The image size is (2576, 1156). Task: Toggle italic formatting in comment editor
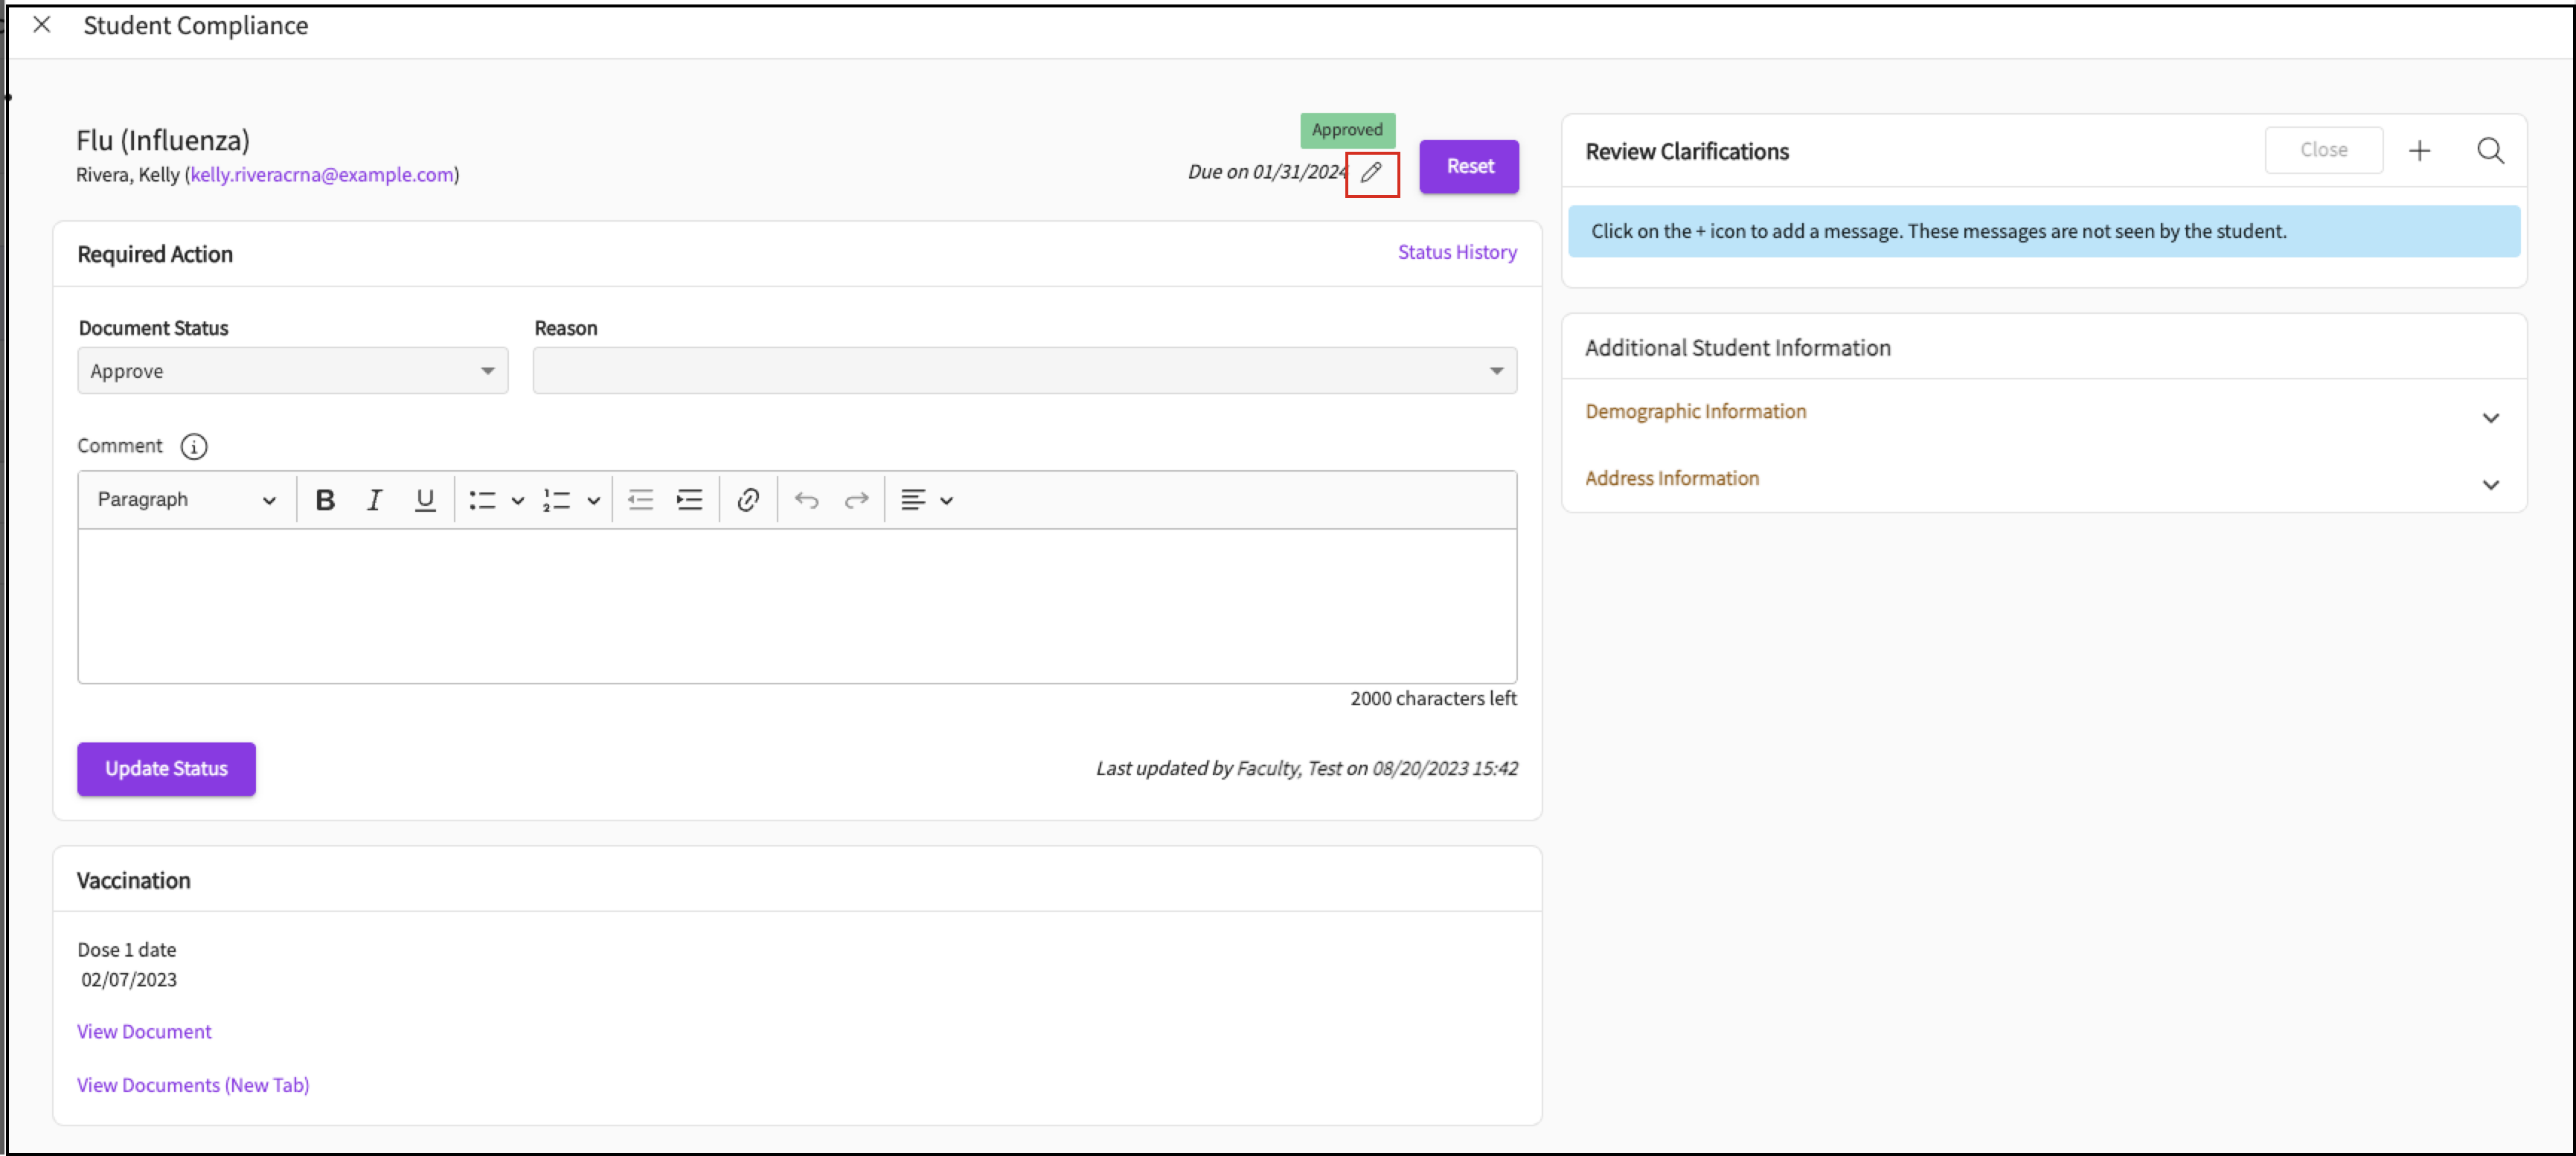pyautogui.click(x=374, y=500)
